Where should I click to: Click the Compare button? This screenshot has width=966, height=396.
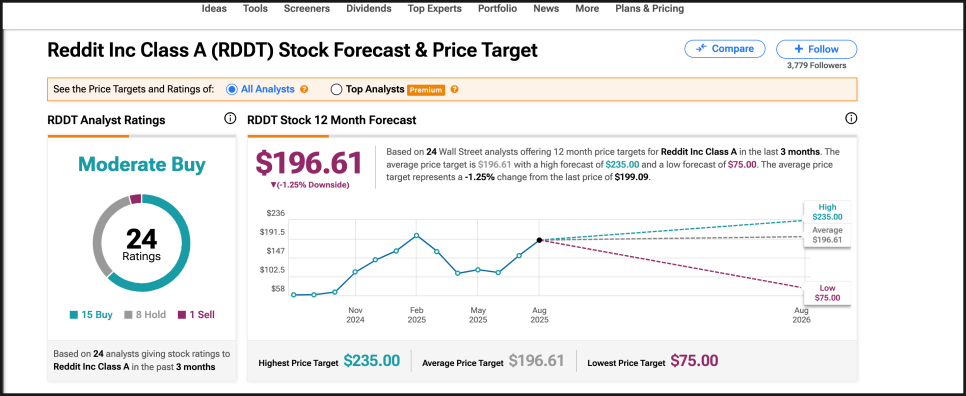coord(724,49)
